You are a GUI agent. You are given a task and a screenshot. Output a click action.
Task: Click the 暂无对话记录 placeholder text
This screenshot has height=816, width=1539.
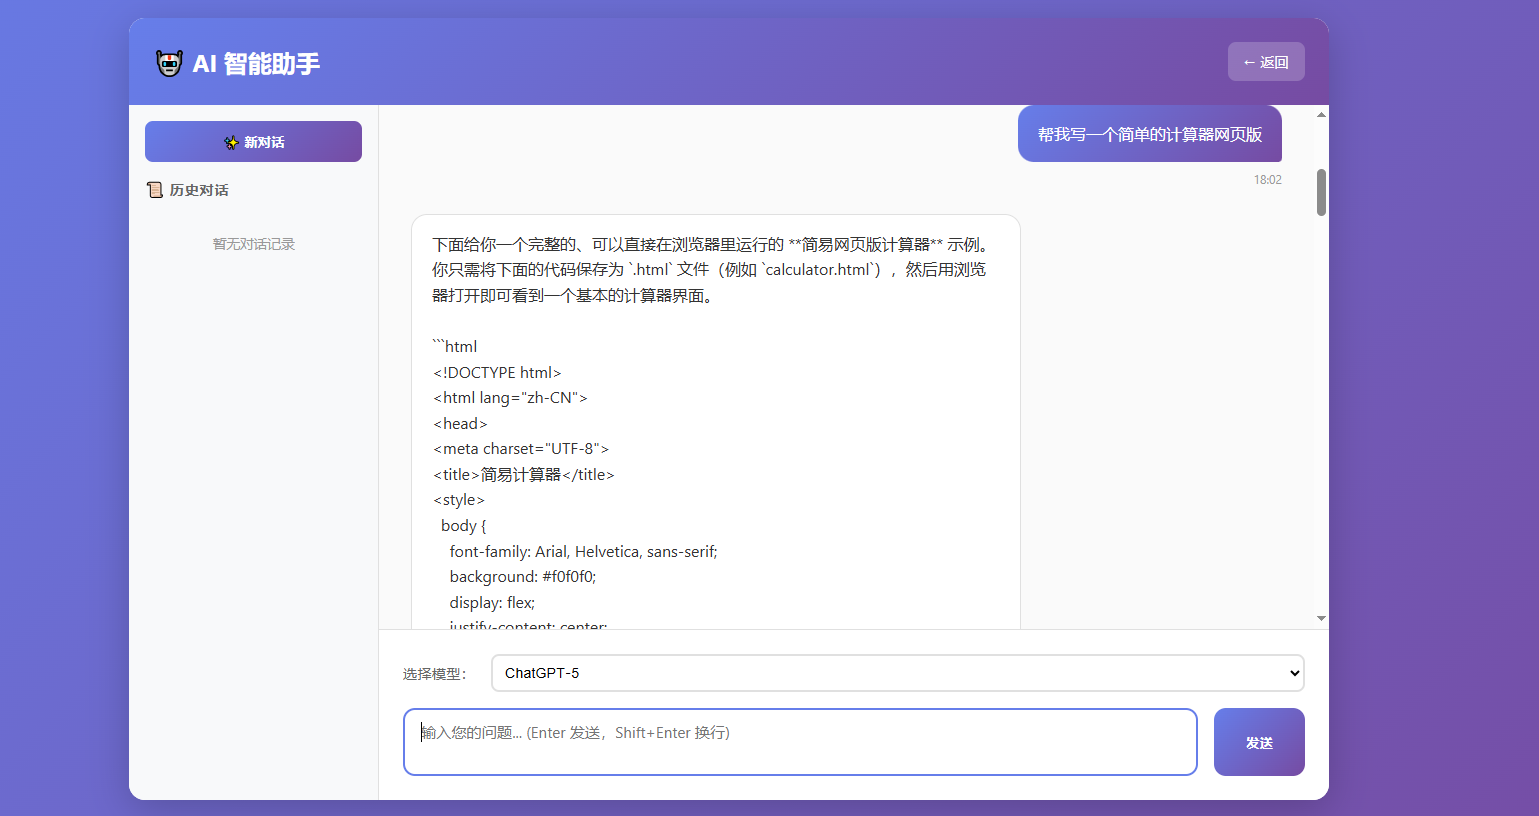point(254,243)
